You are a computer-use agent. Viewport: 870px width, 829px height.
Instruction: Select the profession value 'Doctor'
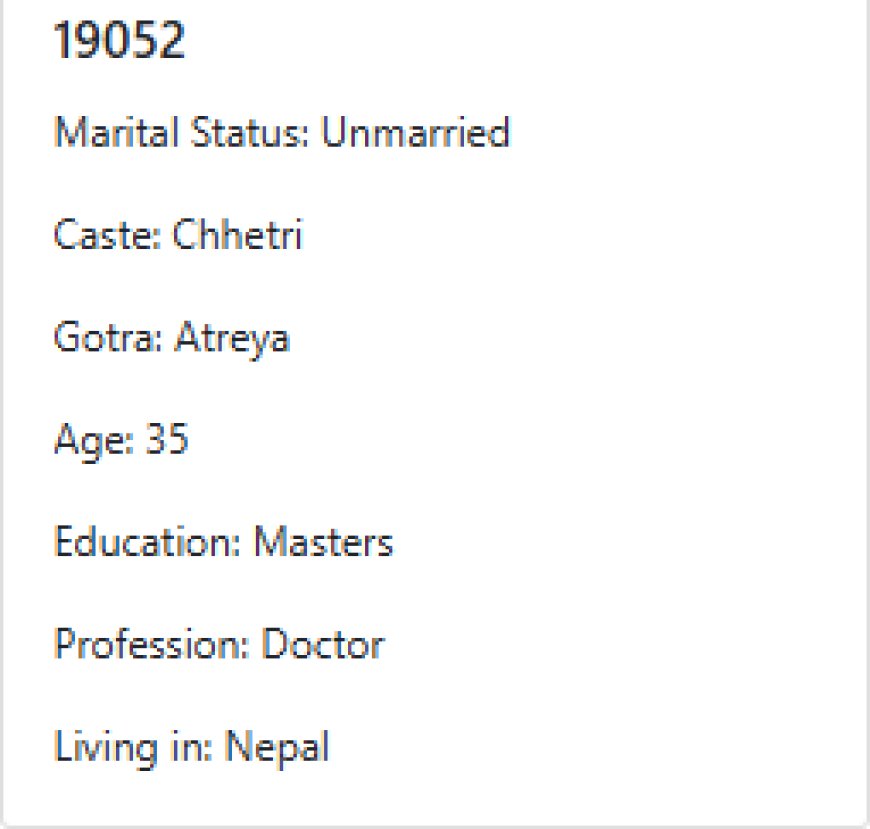tap(322, 645)
